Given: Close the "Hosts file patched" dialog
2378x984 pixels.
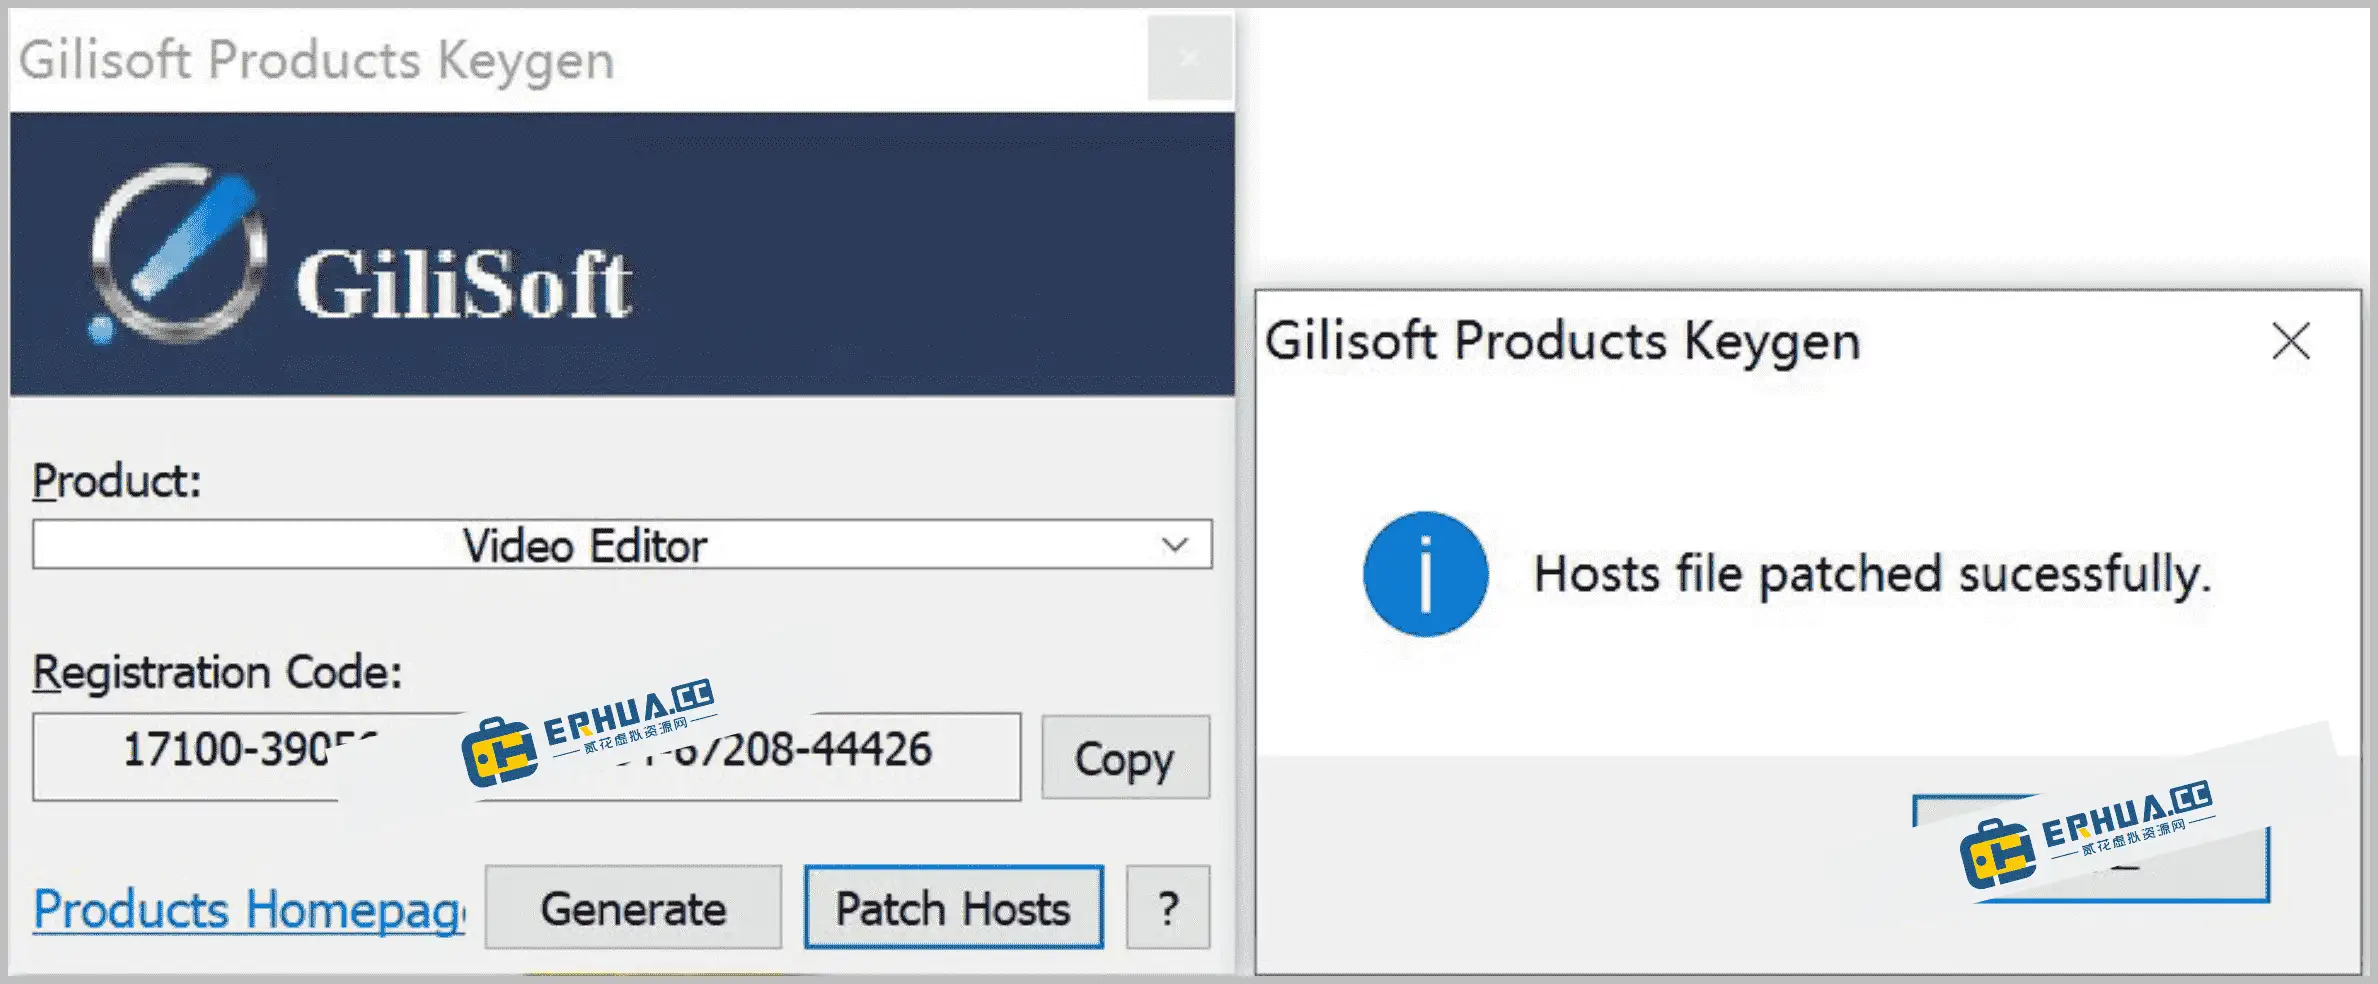Looking at the screenshot, I should (x=2290, y=341).
